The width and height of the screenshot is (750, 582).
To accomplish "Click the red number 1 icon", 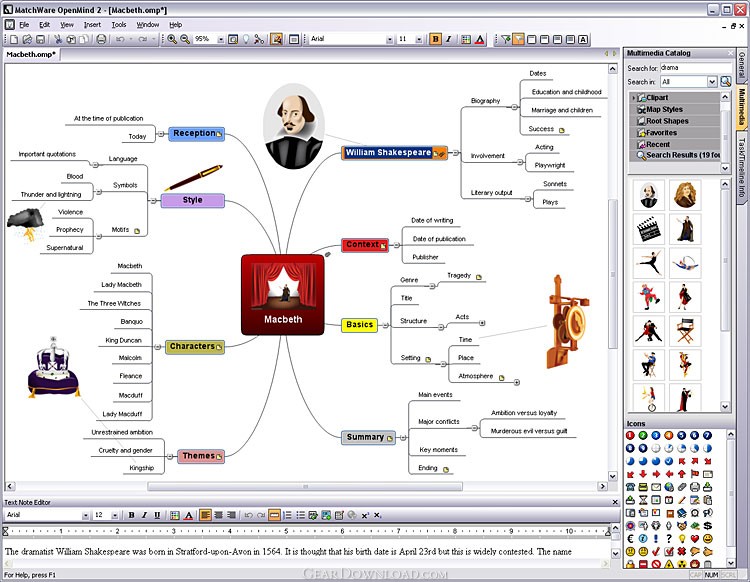I will [x=630, y=435].
